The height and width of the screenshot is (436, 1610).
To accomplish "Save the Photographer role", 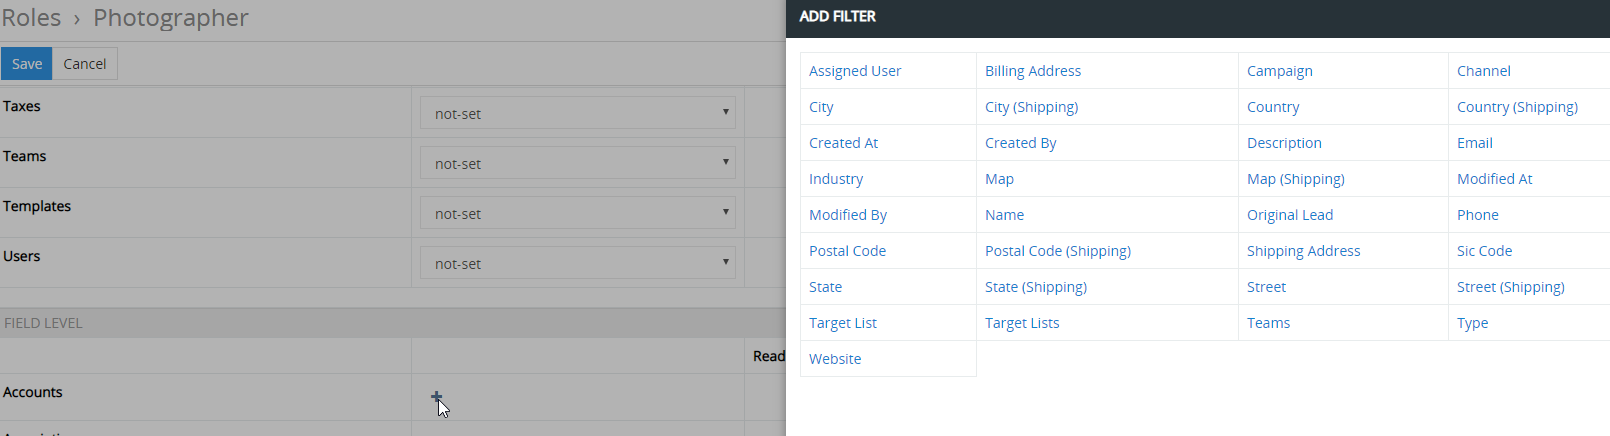I will point(27,64).
